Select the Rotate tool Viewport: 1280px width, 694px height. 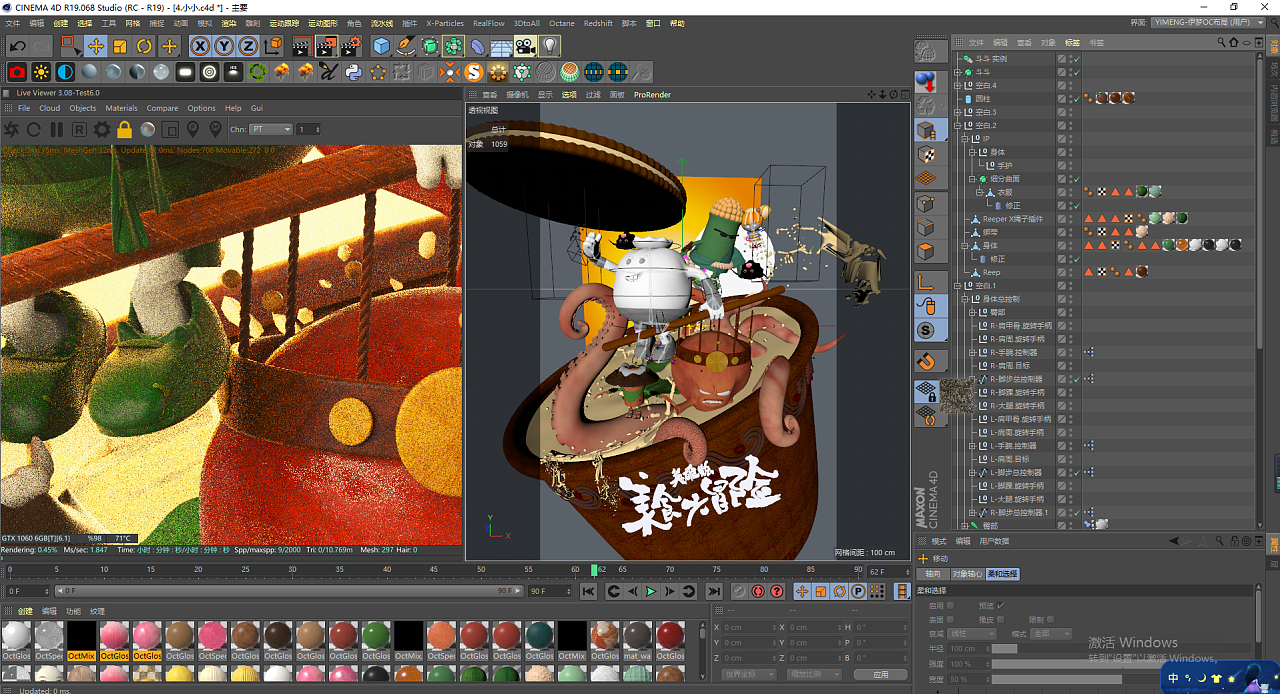(144, 46)
